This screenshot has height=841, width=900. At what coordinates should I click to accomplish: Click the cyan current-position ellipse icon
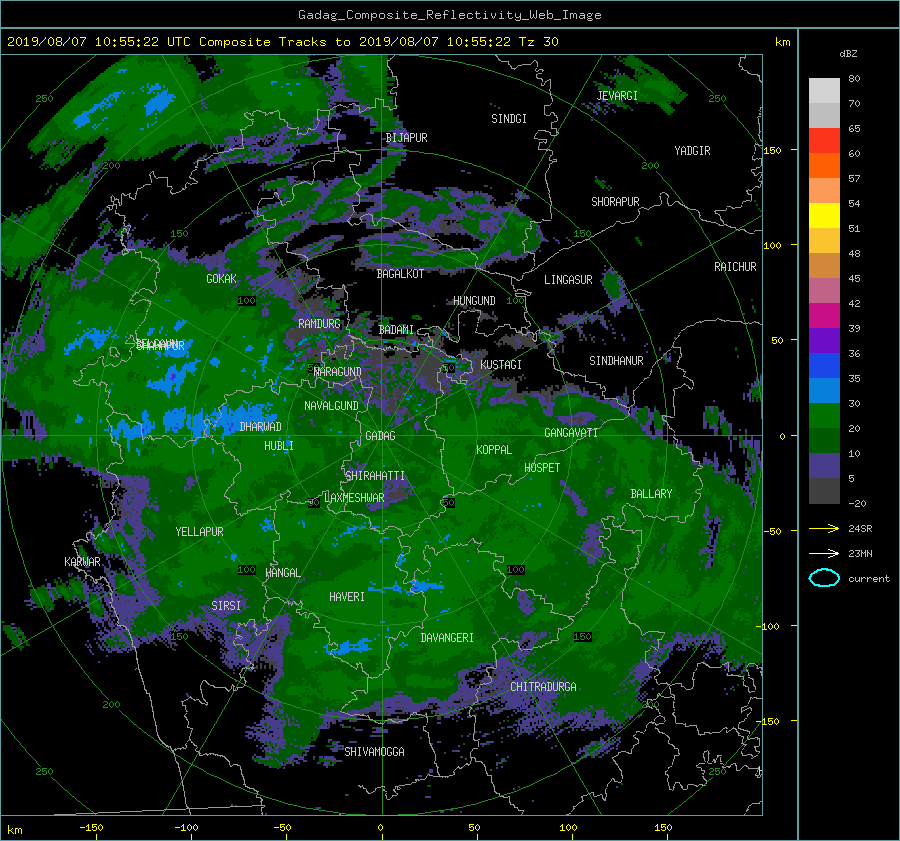pos(824,578)
